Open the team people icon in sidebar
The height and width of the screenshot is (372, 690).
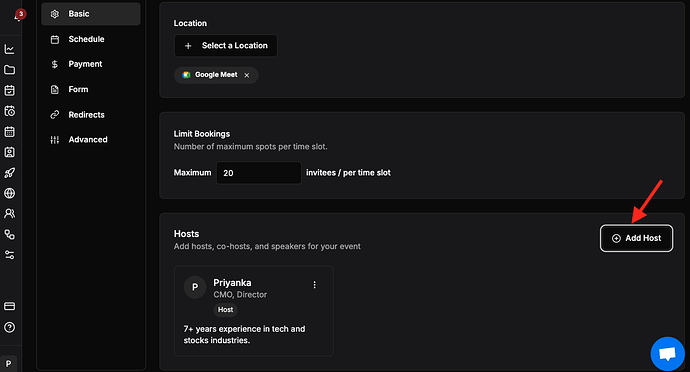click(9, 214)
